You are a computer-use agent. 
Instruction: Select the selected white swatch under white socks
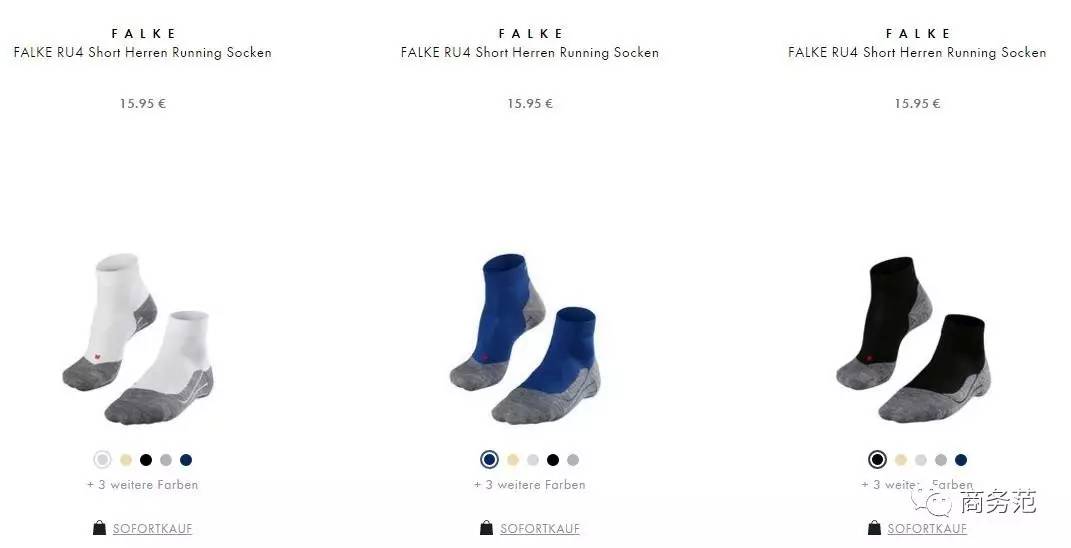coord(102,460)
